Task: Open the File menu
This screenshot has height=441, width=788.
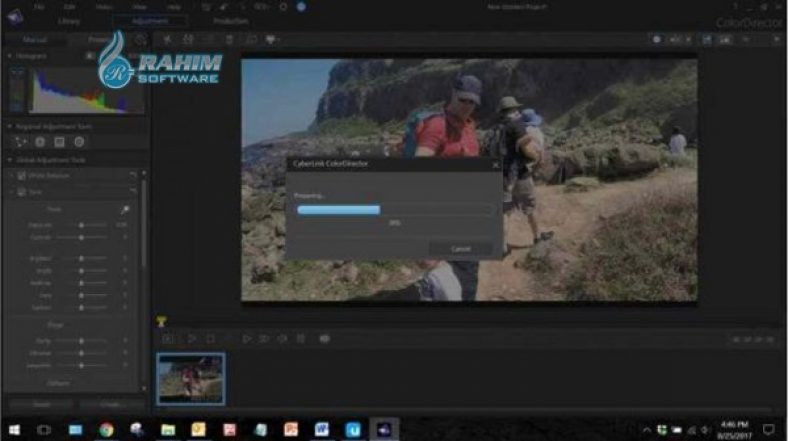Action: (x=39, y=7)
